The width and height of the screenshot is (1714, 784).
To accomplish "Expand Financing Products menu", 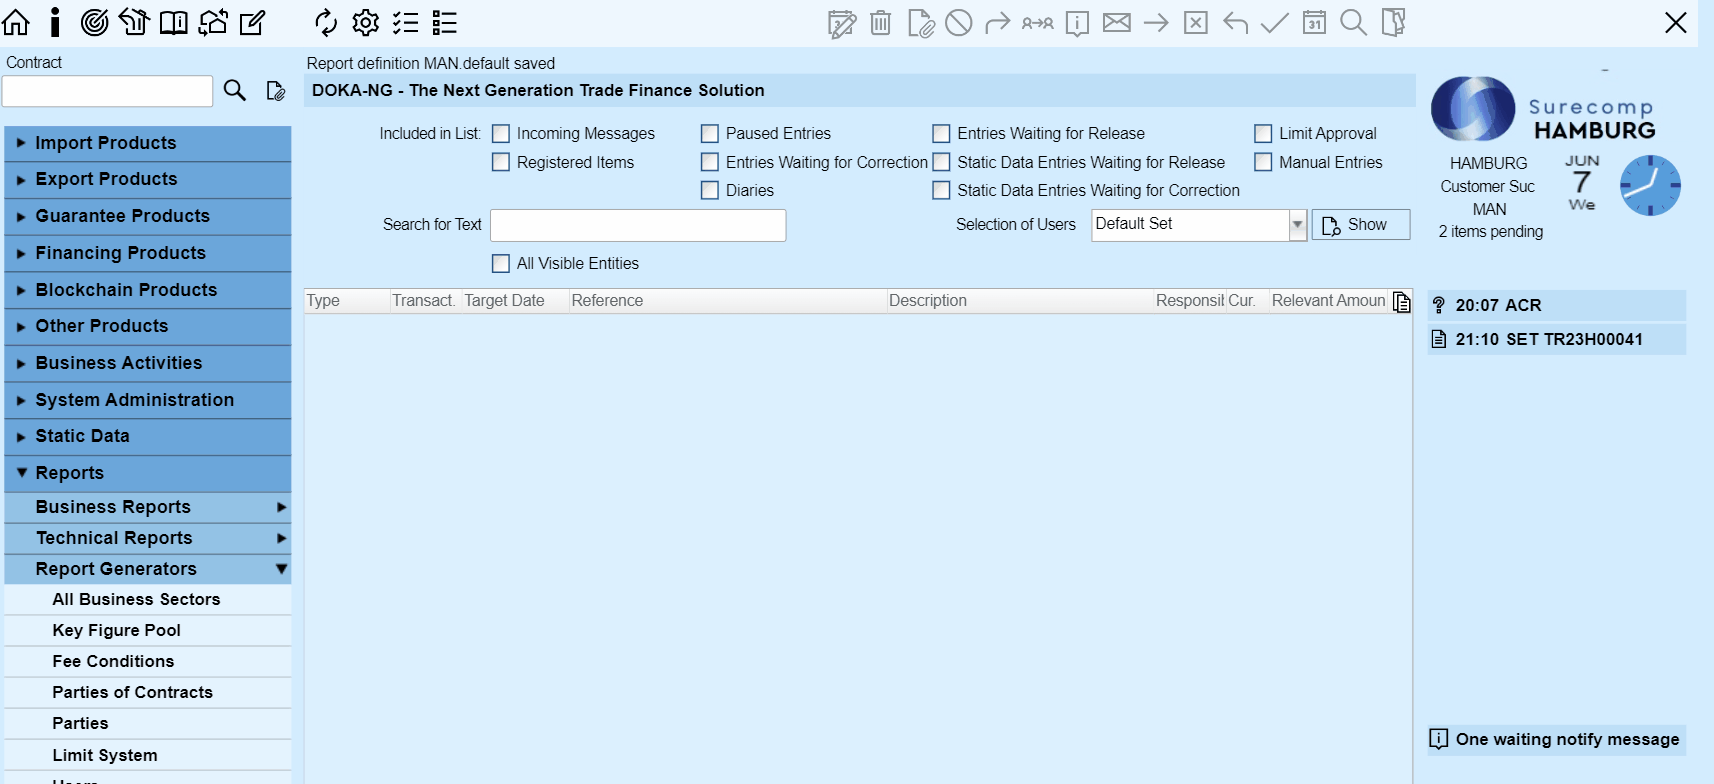I will pos(148,253).
